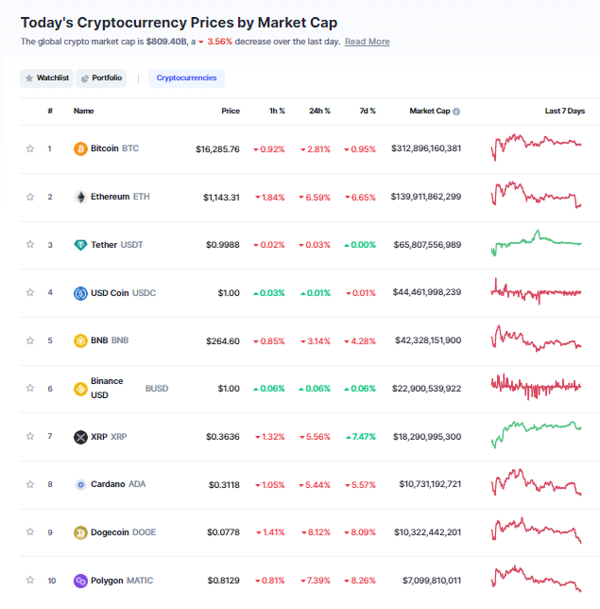This screenshot has height=609, width=600.
Task: Toggle the Cardano watchlist star
Action: tap(30, 484)
